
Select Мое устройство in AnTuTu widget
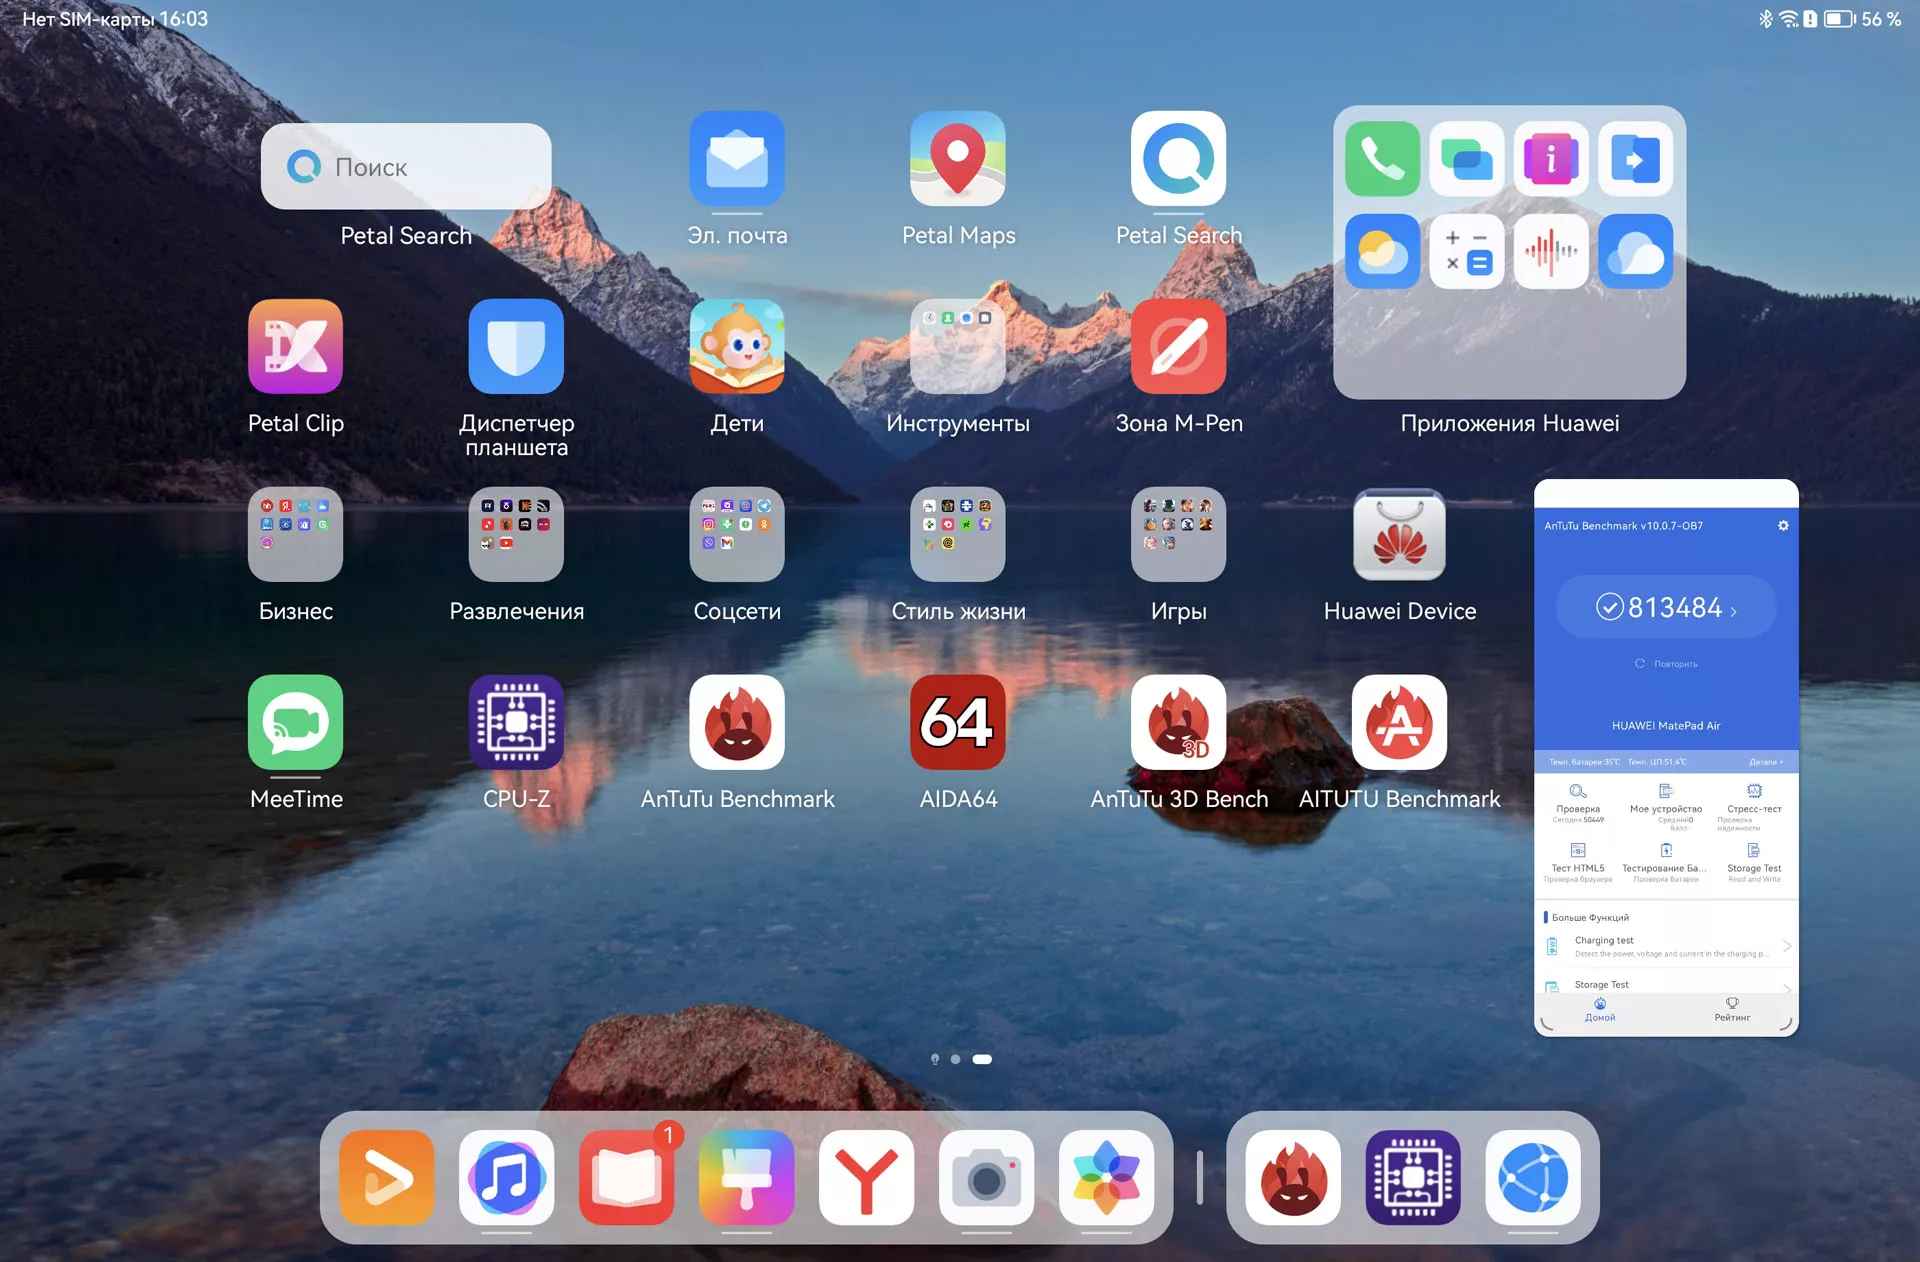pyautogui.click(x=1666, y=806)
